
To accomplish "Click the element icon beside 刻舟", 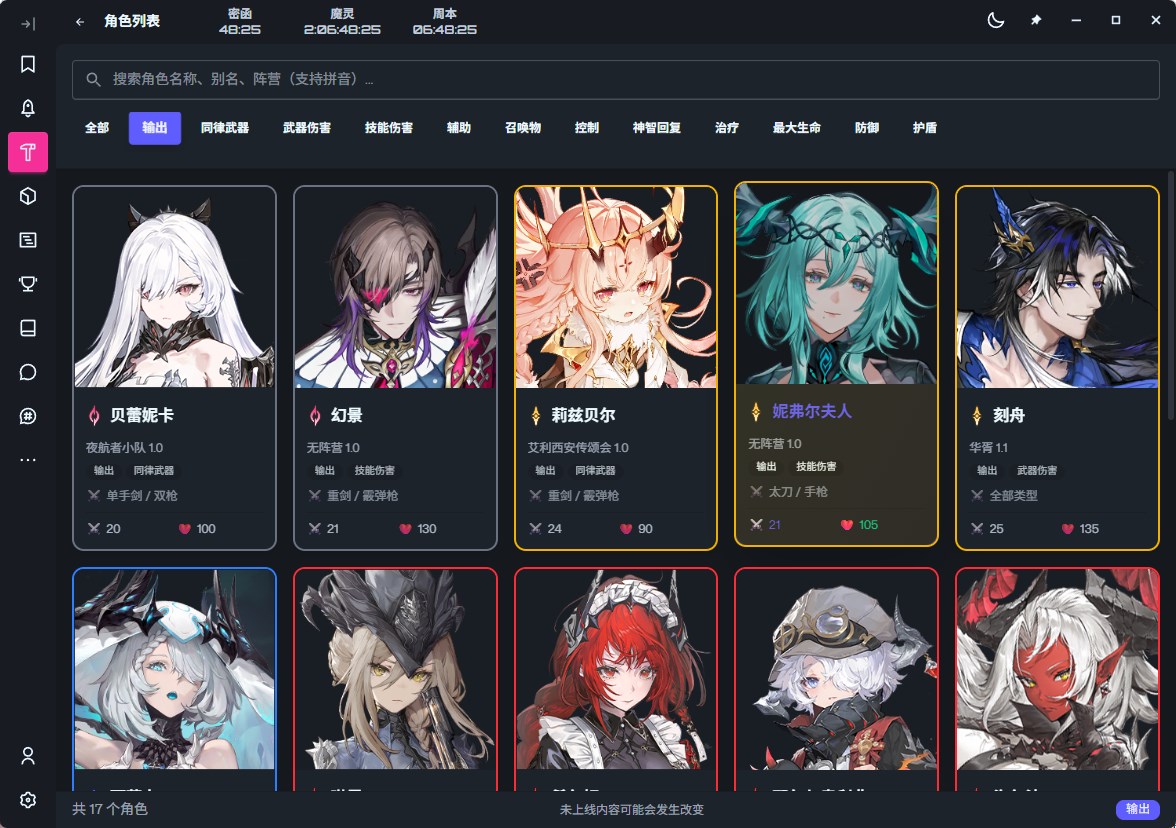I will (976, 415).
